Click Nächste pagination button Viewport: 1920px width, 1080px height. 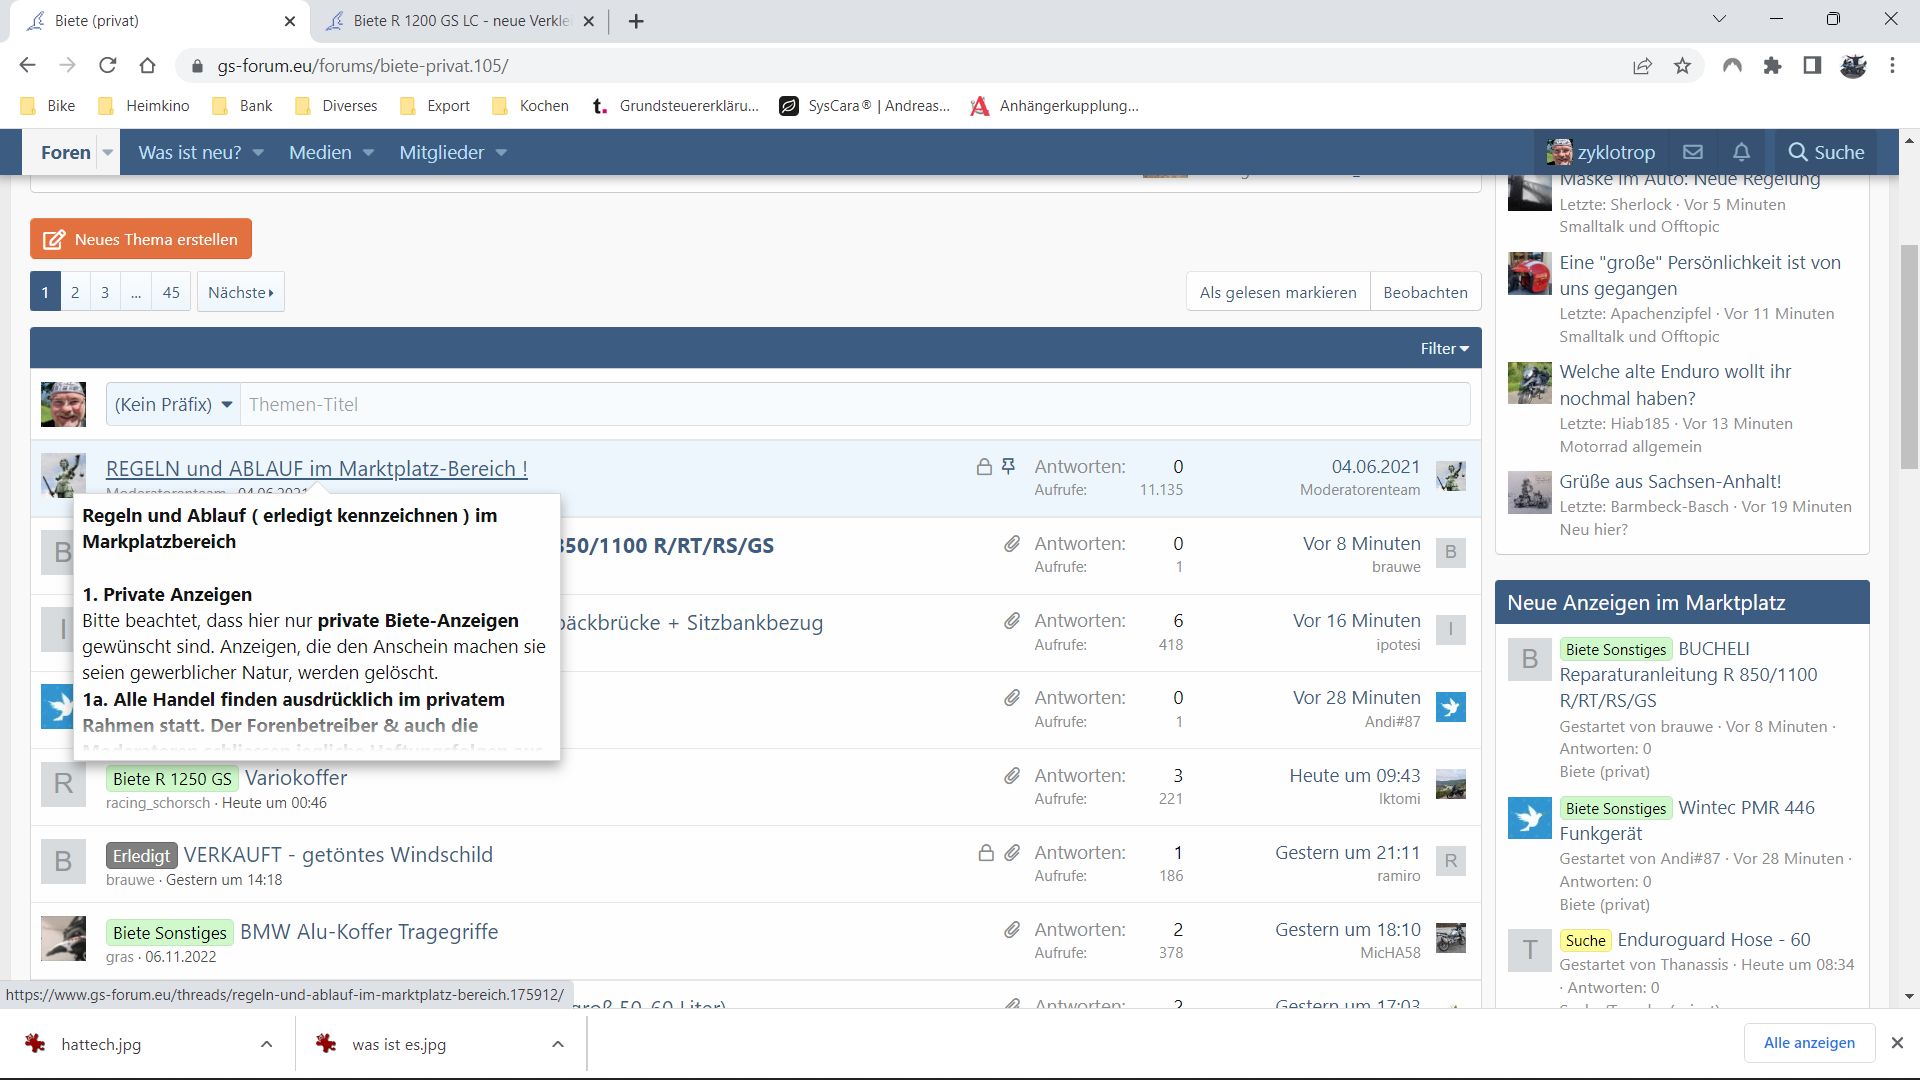241,292
